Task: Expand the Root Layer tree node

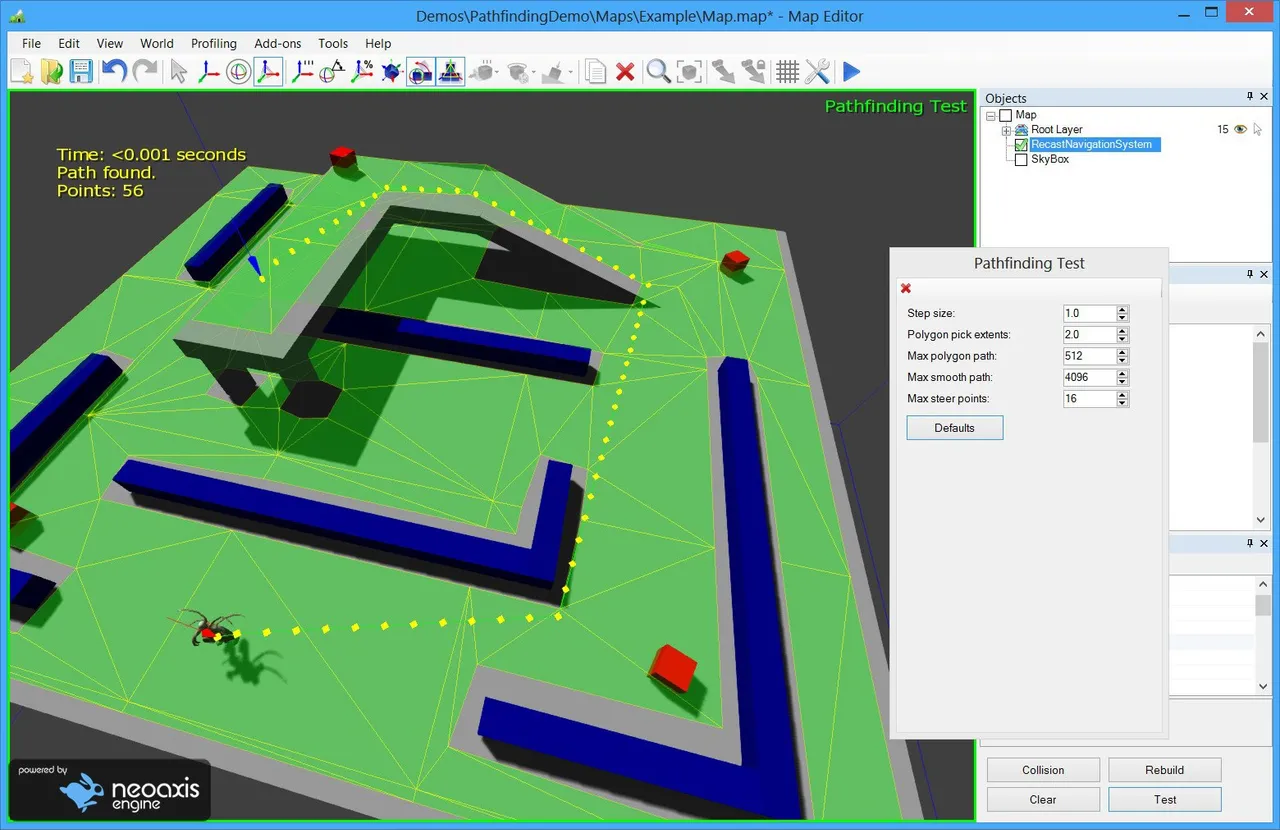Action: [1006, 129]
